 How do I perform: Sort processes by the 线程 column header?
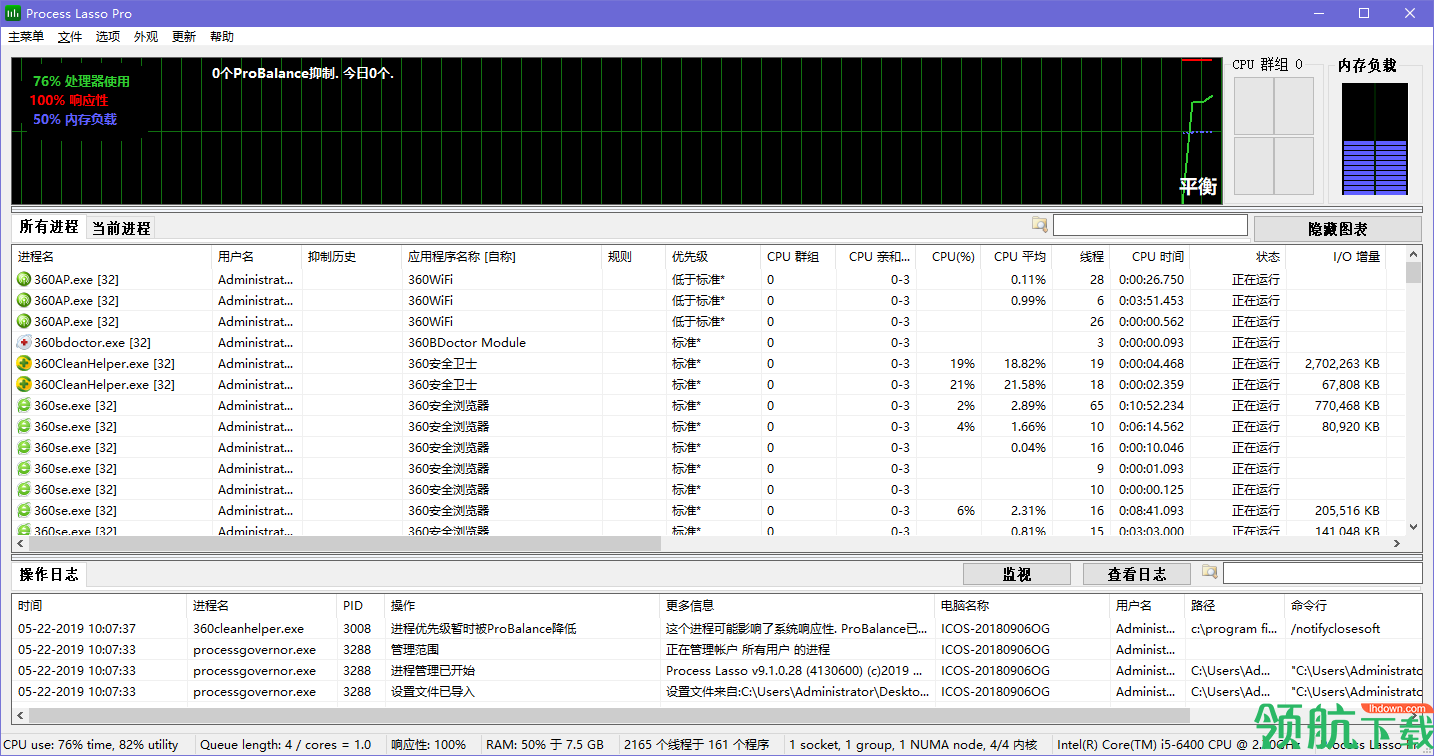(x=1081, y=257)
